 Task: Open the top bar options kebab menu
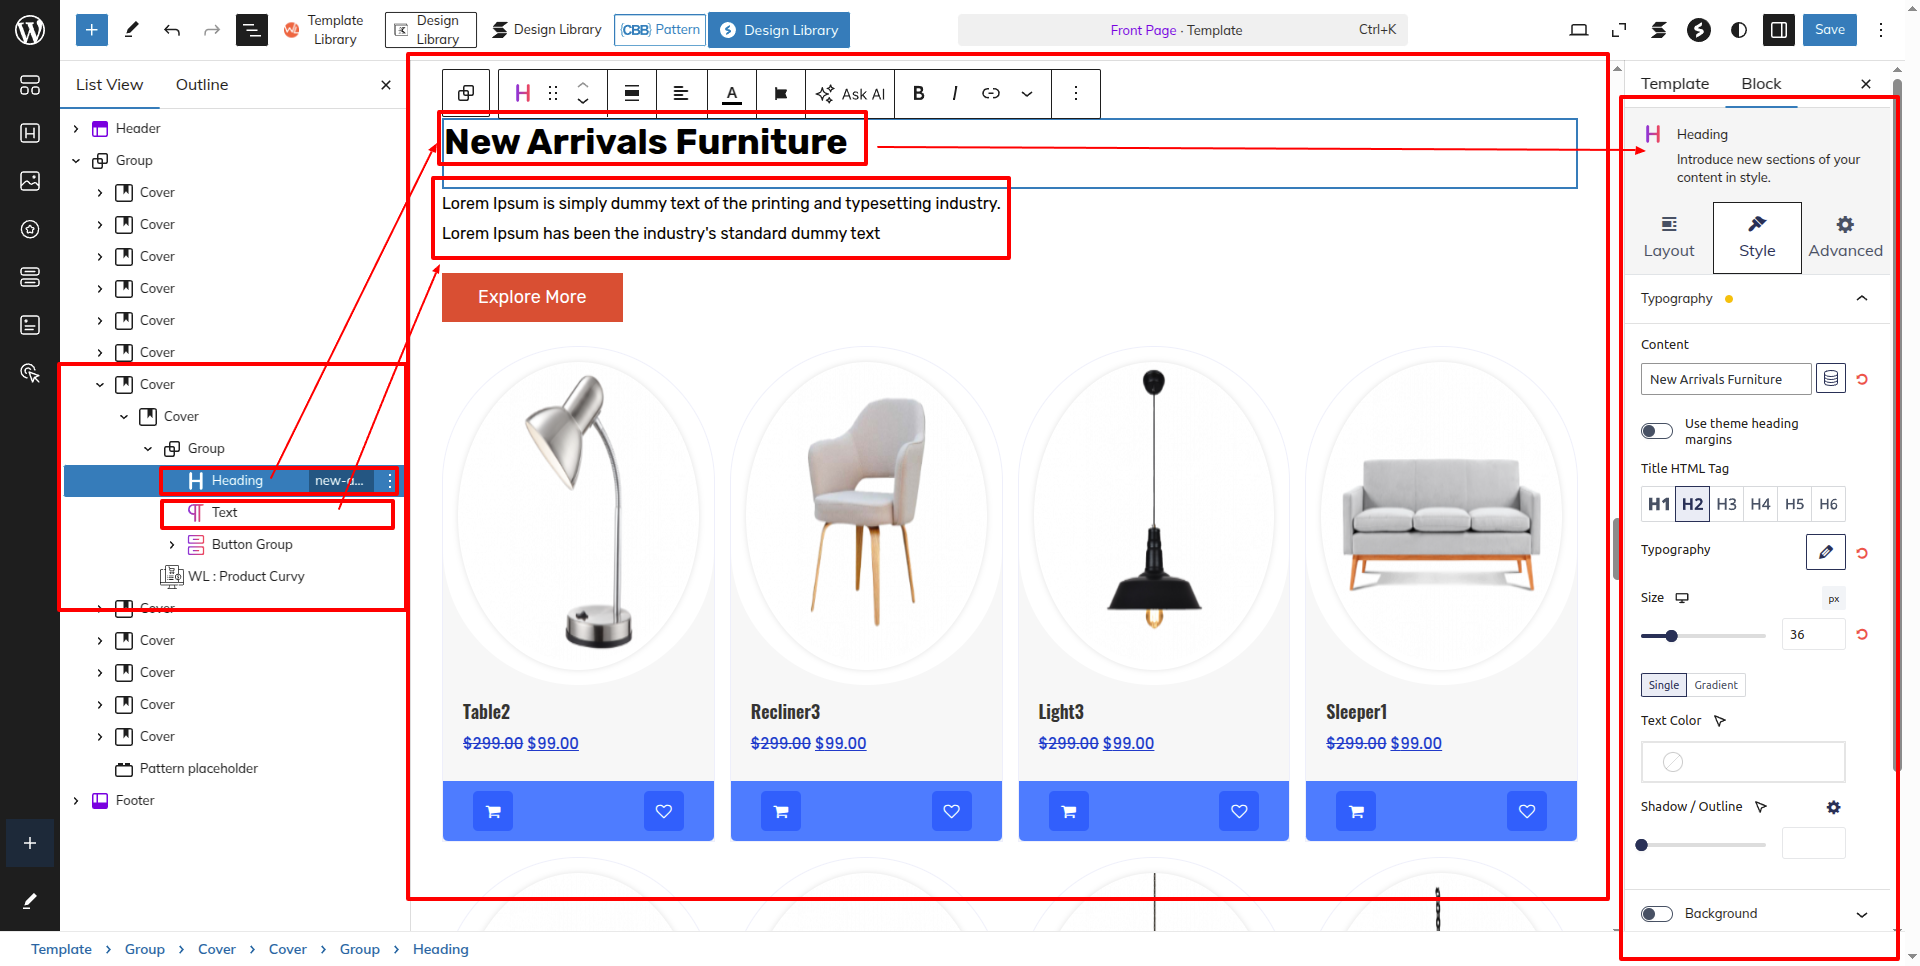[x=1881, y=30]
